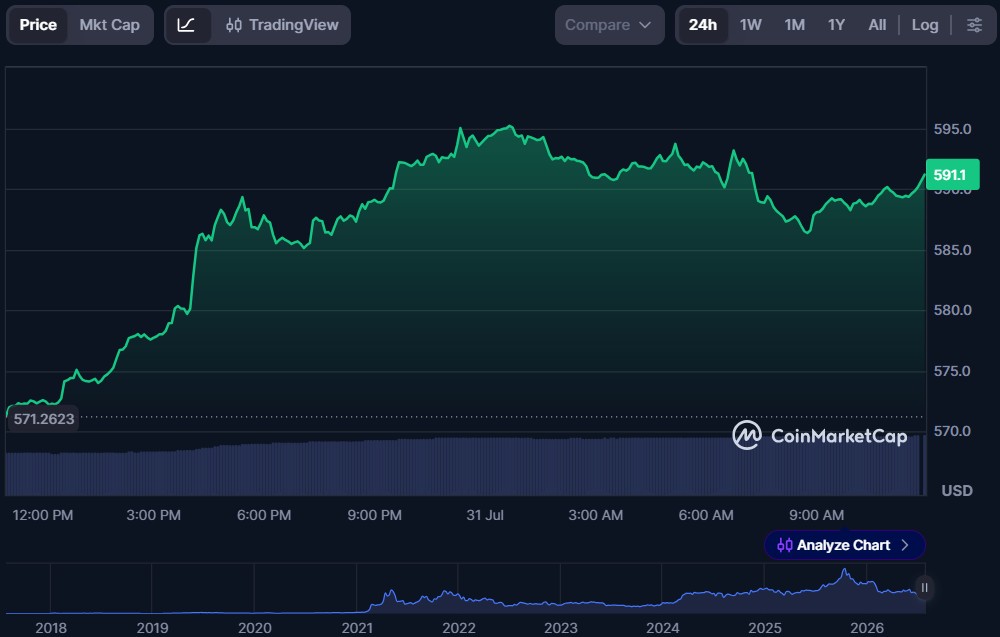This screenshot has width=1000, height=637.
Task: Click the 591.1 current price label
Action: 952,175
